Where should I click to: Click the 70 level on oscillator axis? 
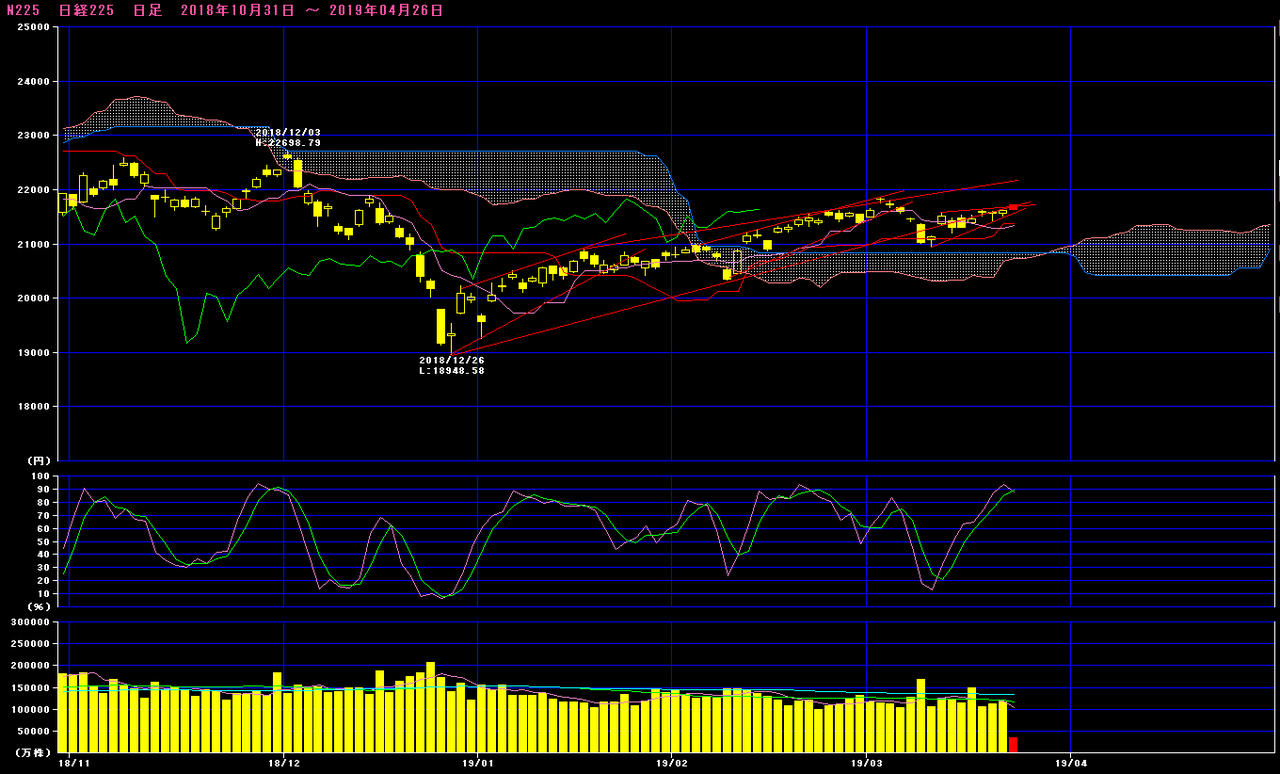tap(43, 516)
